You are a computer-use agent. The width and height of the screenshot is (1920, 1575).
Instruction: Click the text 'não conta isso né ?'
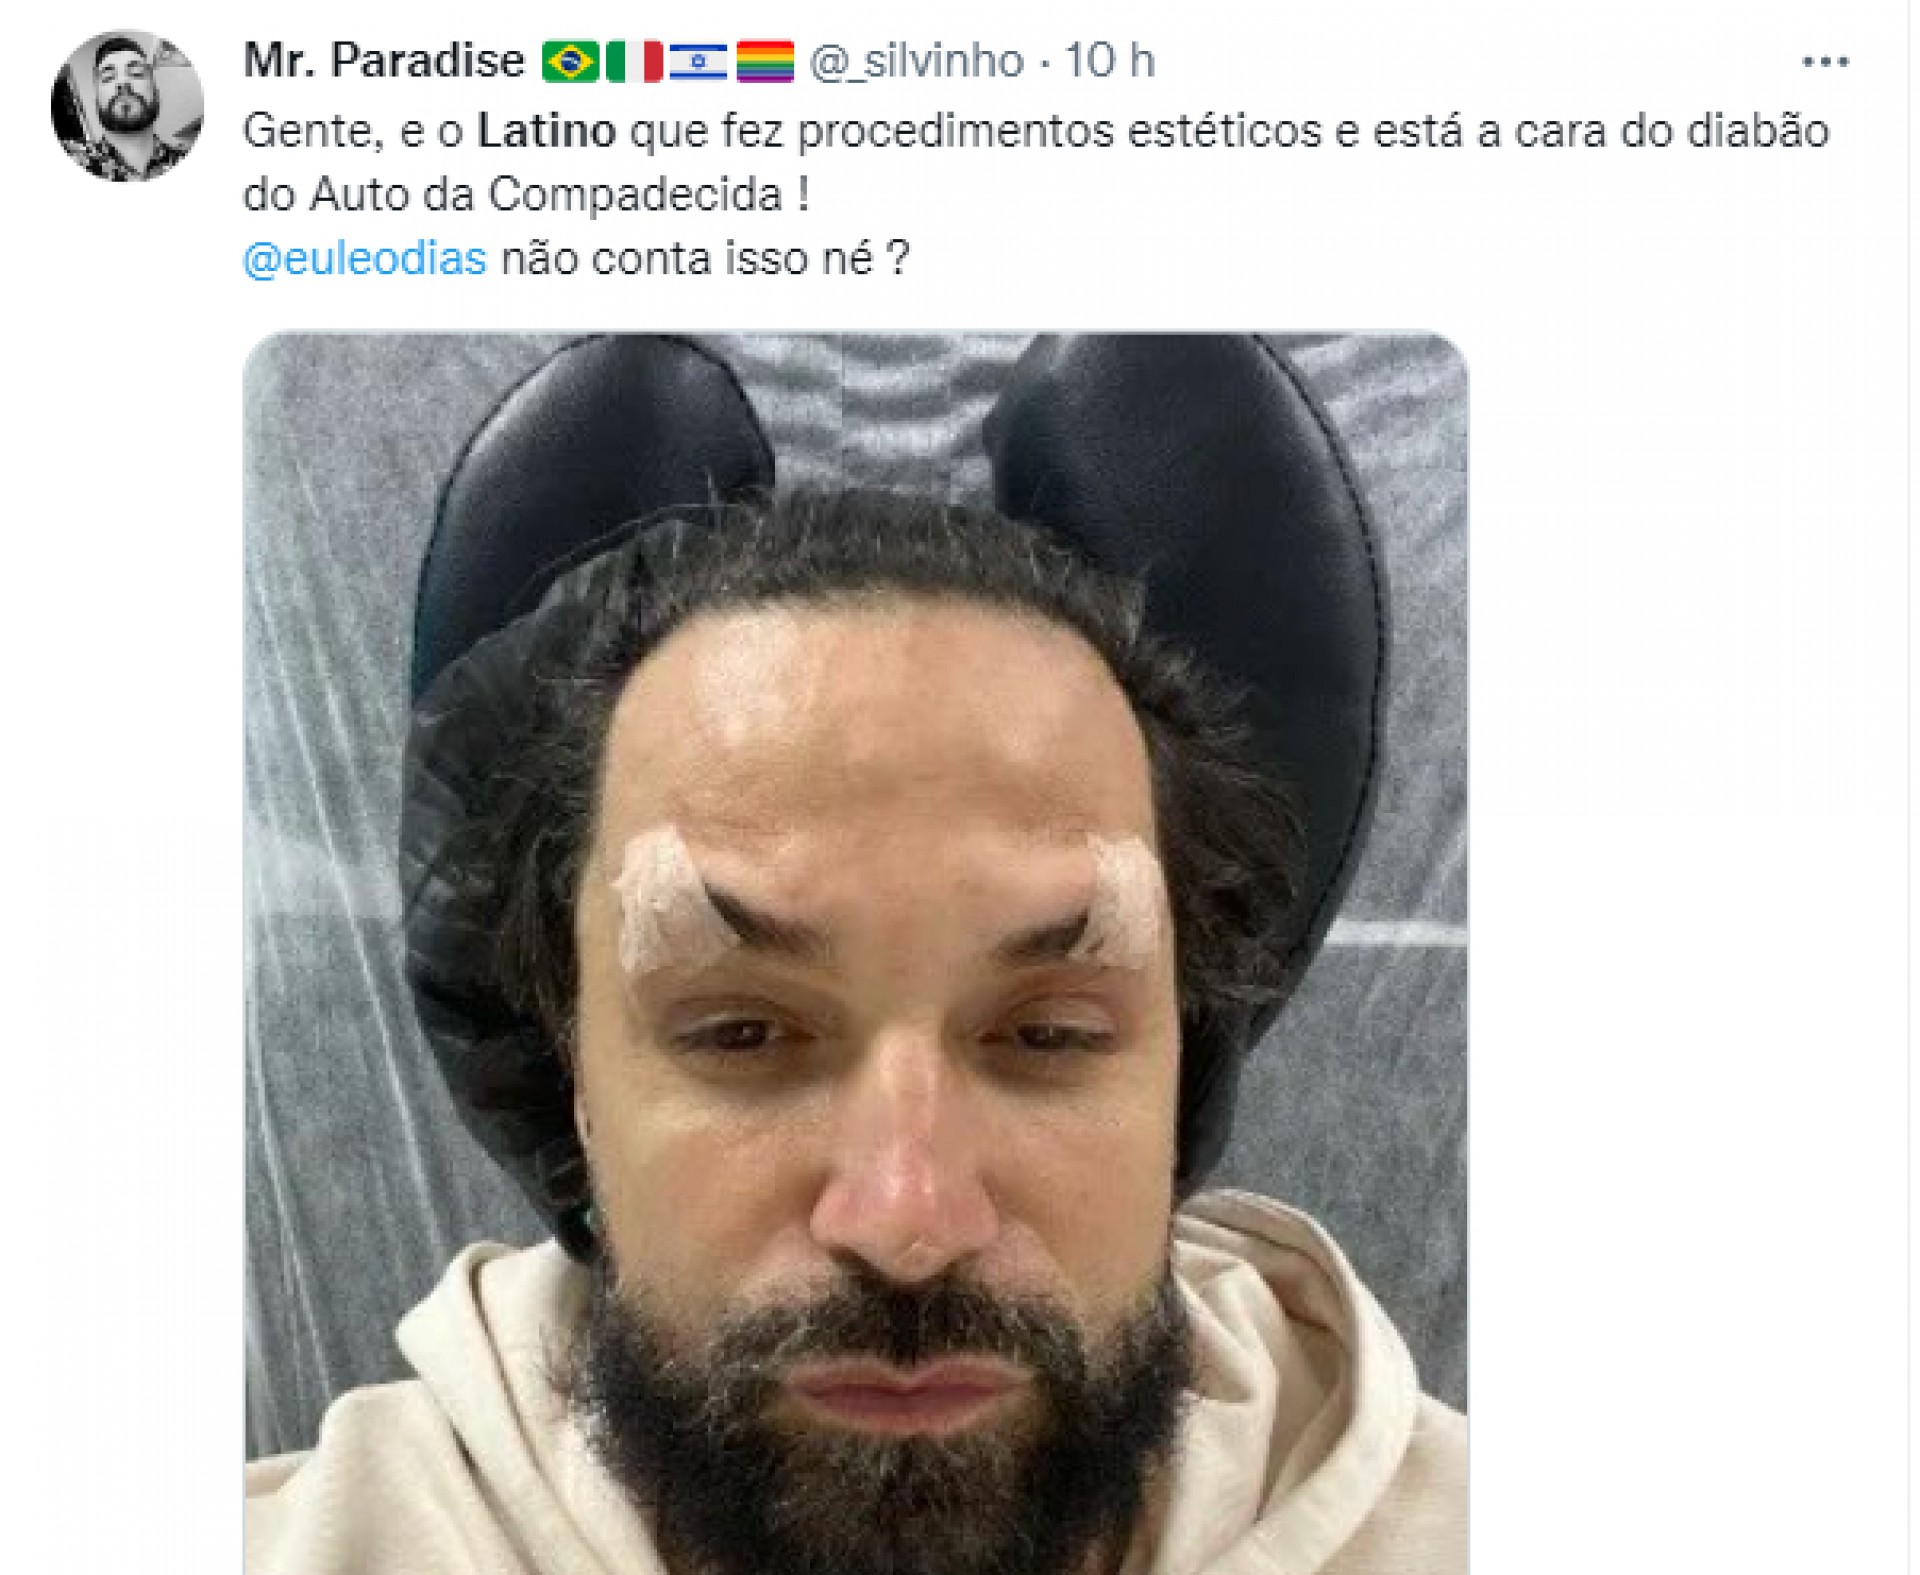(x=705, y=259)
